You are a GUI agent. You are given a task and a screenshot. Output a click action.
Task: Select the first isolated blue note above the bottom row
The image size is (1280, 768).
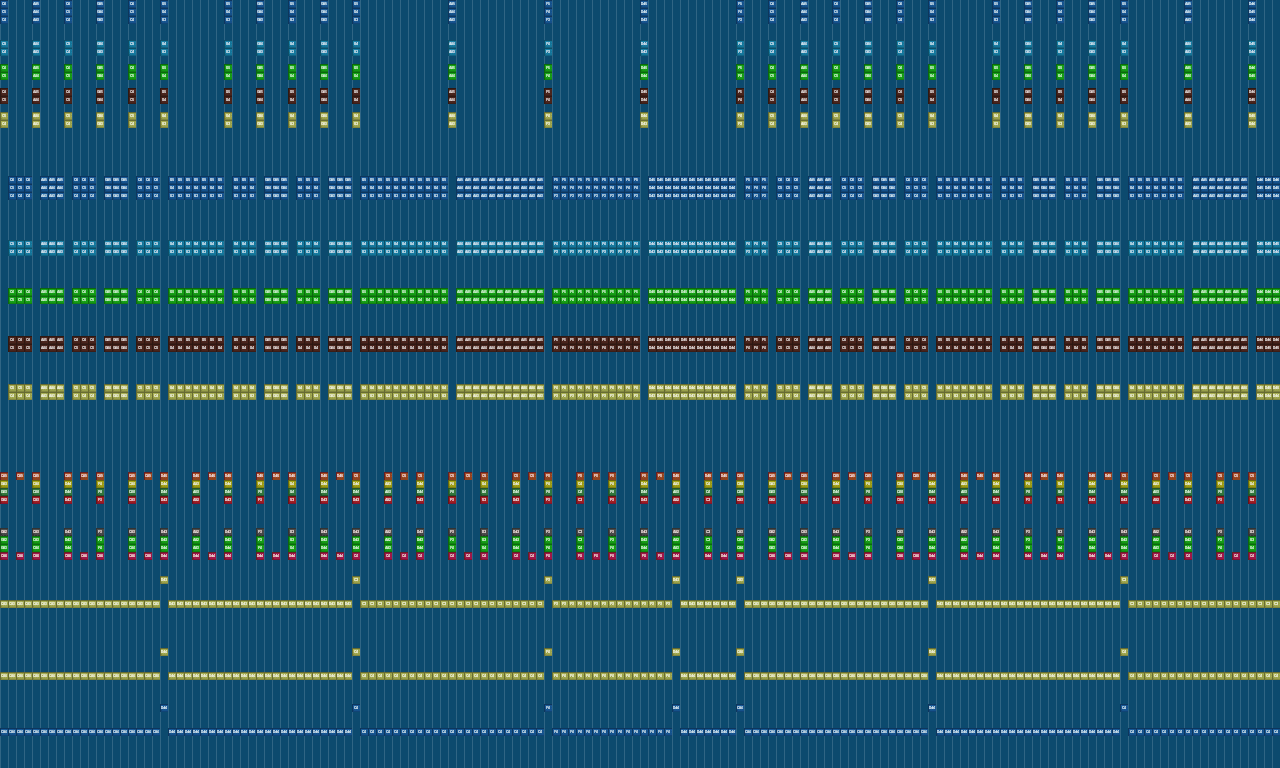(x=164, y=708)
